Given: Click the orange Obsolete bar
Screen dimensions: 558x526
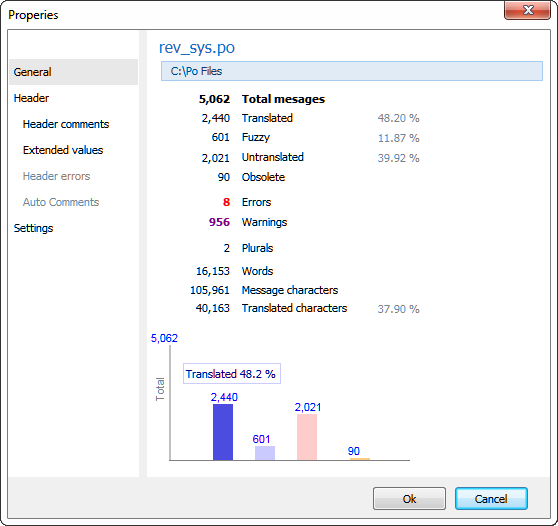Looking at the screenshot, I should tap(360, 459).
